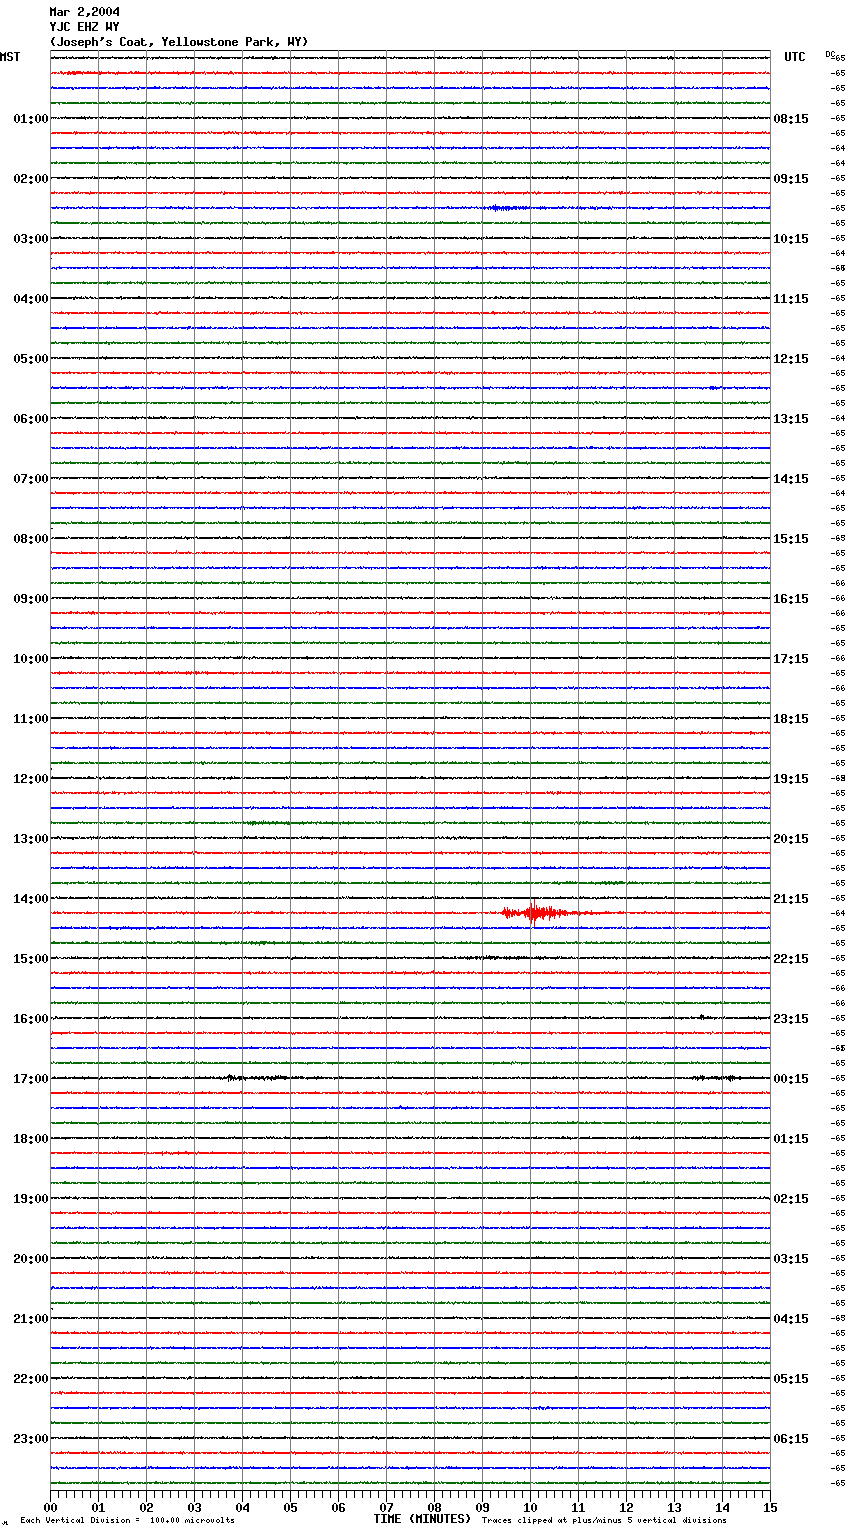This screenshot has height=1534, width=850.
Task: Click the "Traces clipped at plus/minus 5 vertical divisions" note
Action: [x=604, y=1521]
